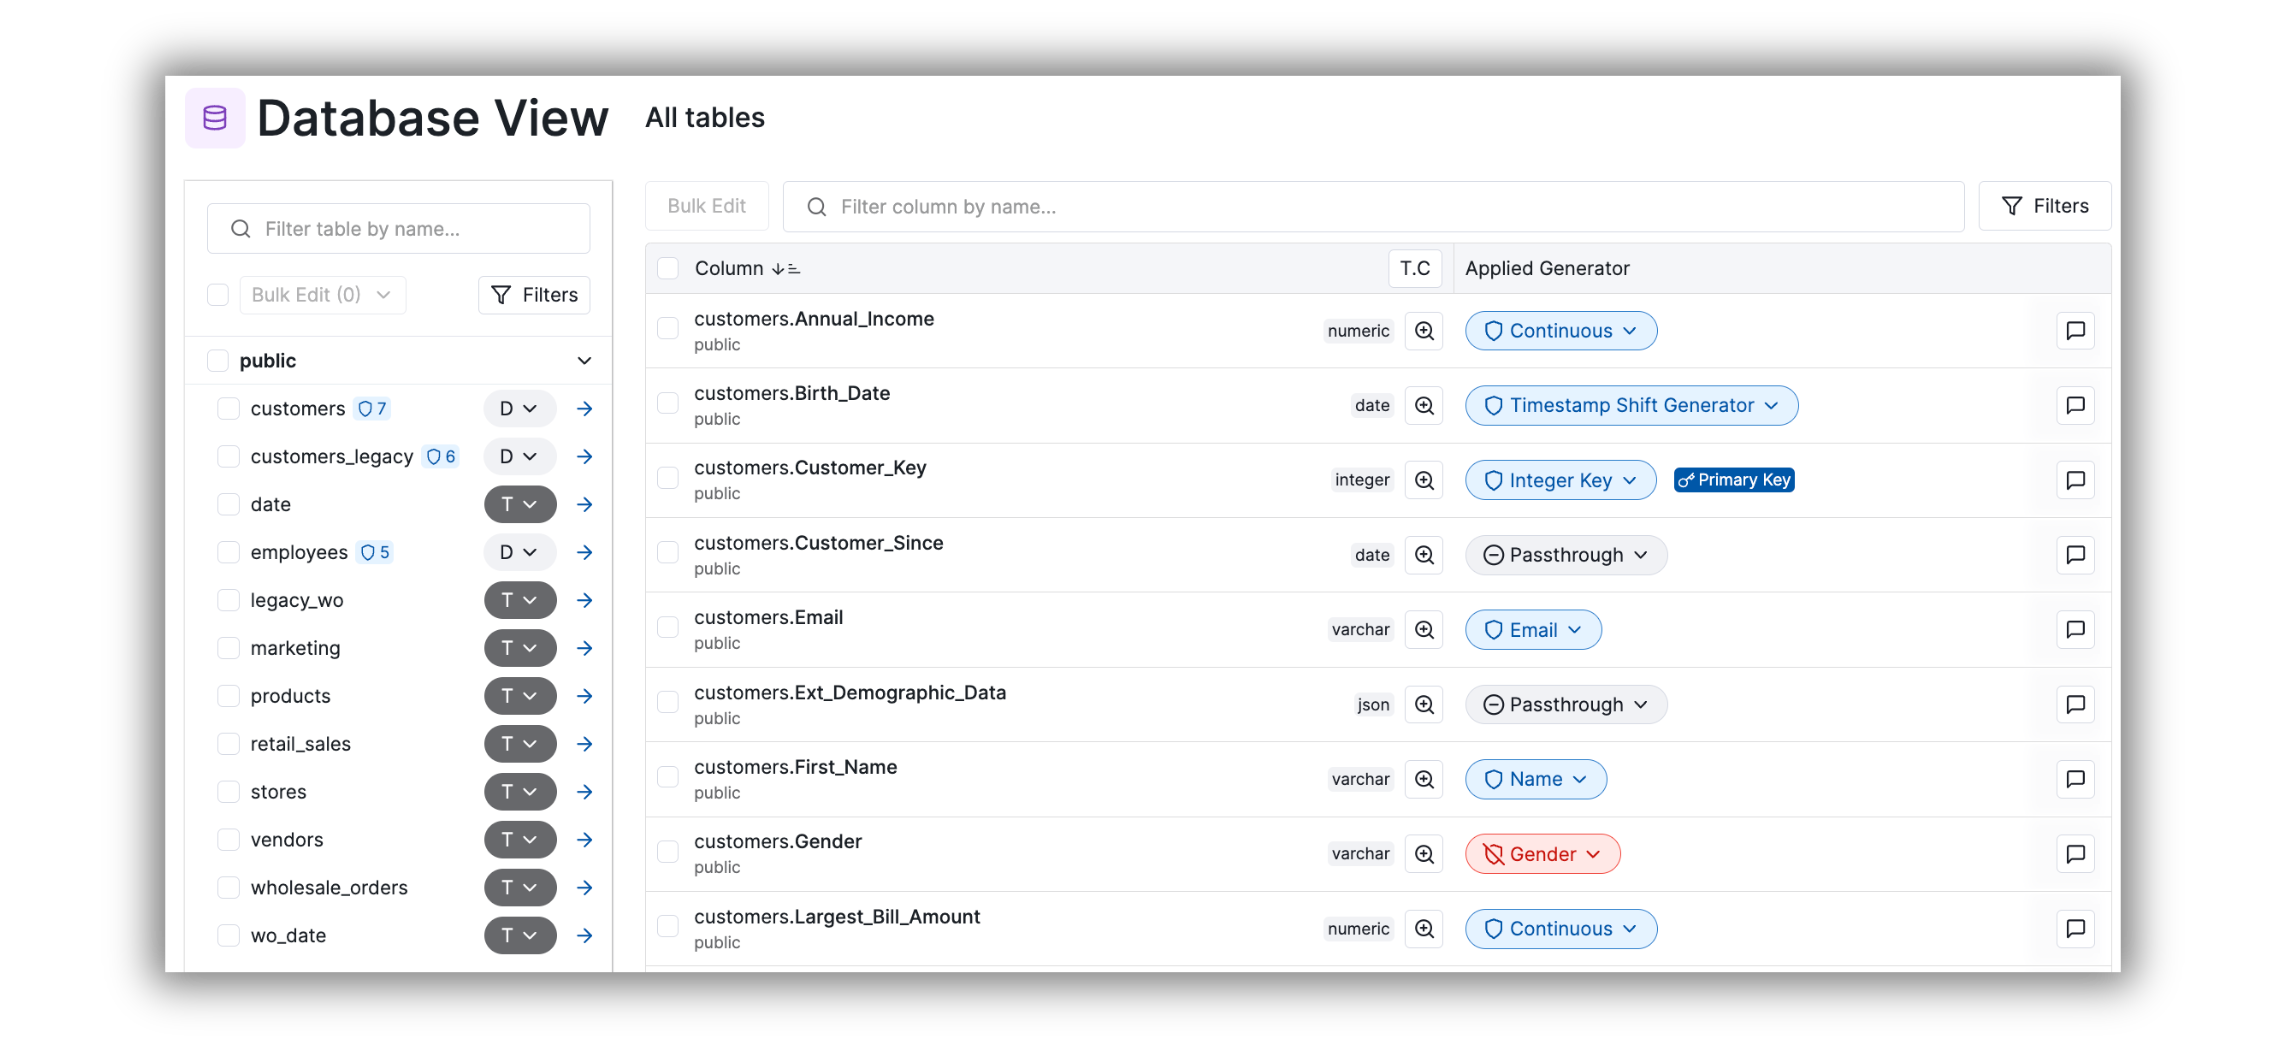
Task: Click the magnifier icon for customers.Annual_Income
Action: pyautogui.click(x=1424, y=331)
